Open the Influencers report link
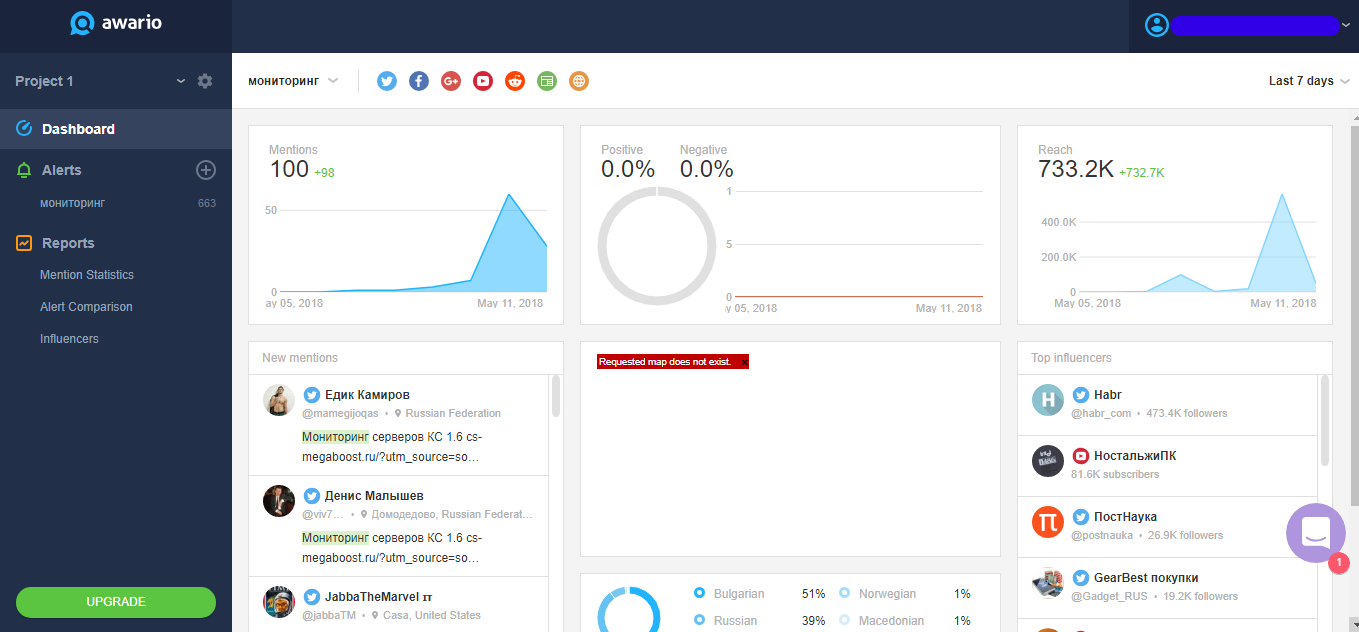1359x632 pixels. 69,339
